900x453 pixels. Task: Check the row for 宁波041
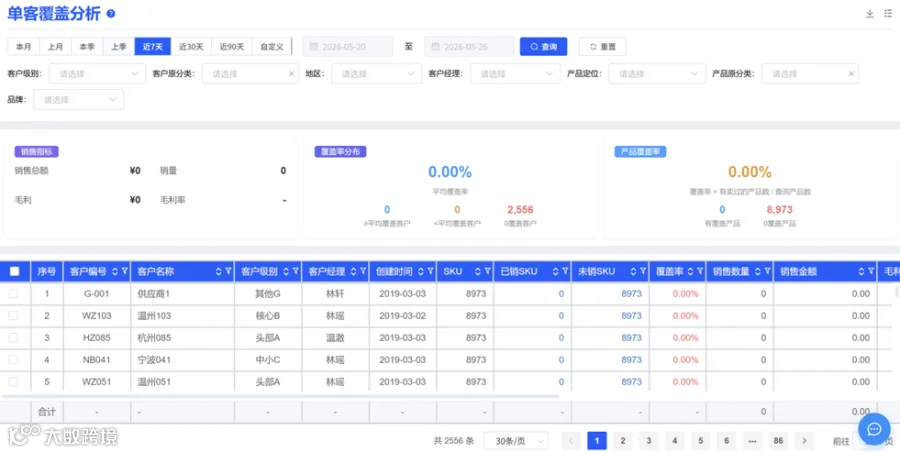[x=13, y=359]
